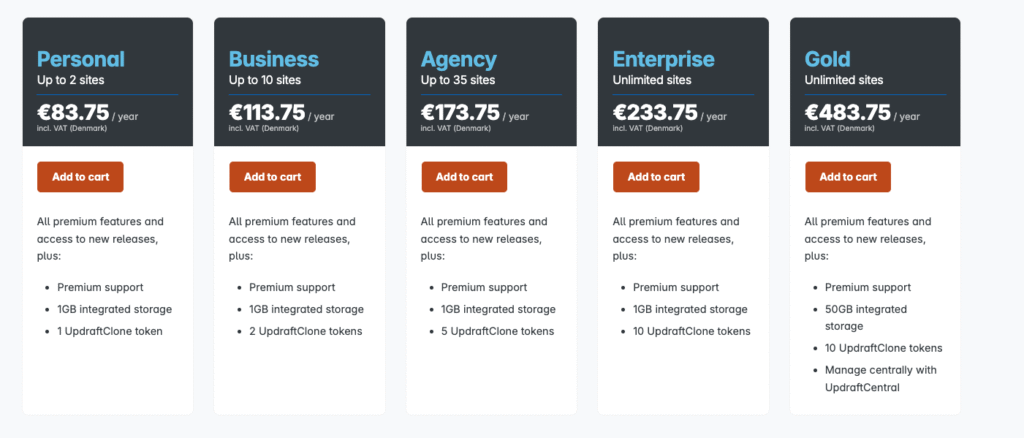Click the €173.75 yearly price

click(460, 113)
